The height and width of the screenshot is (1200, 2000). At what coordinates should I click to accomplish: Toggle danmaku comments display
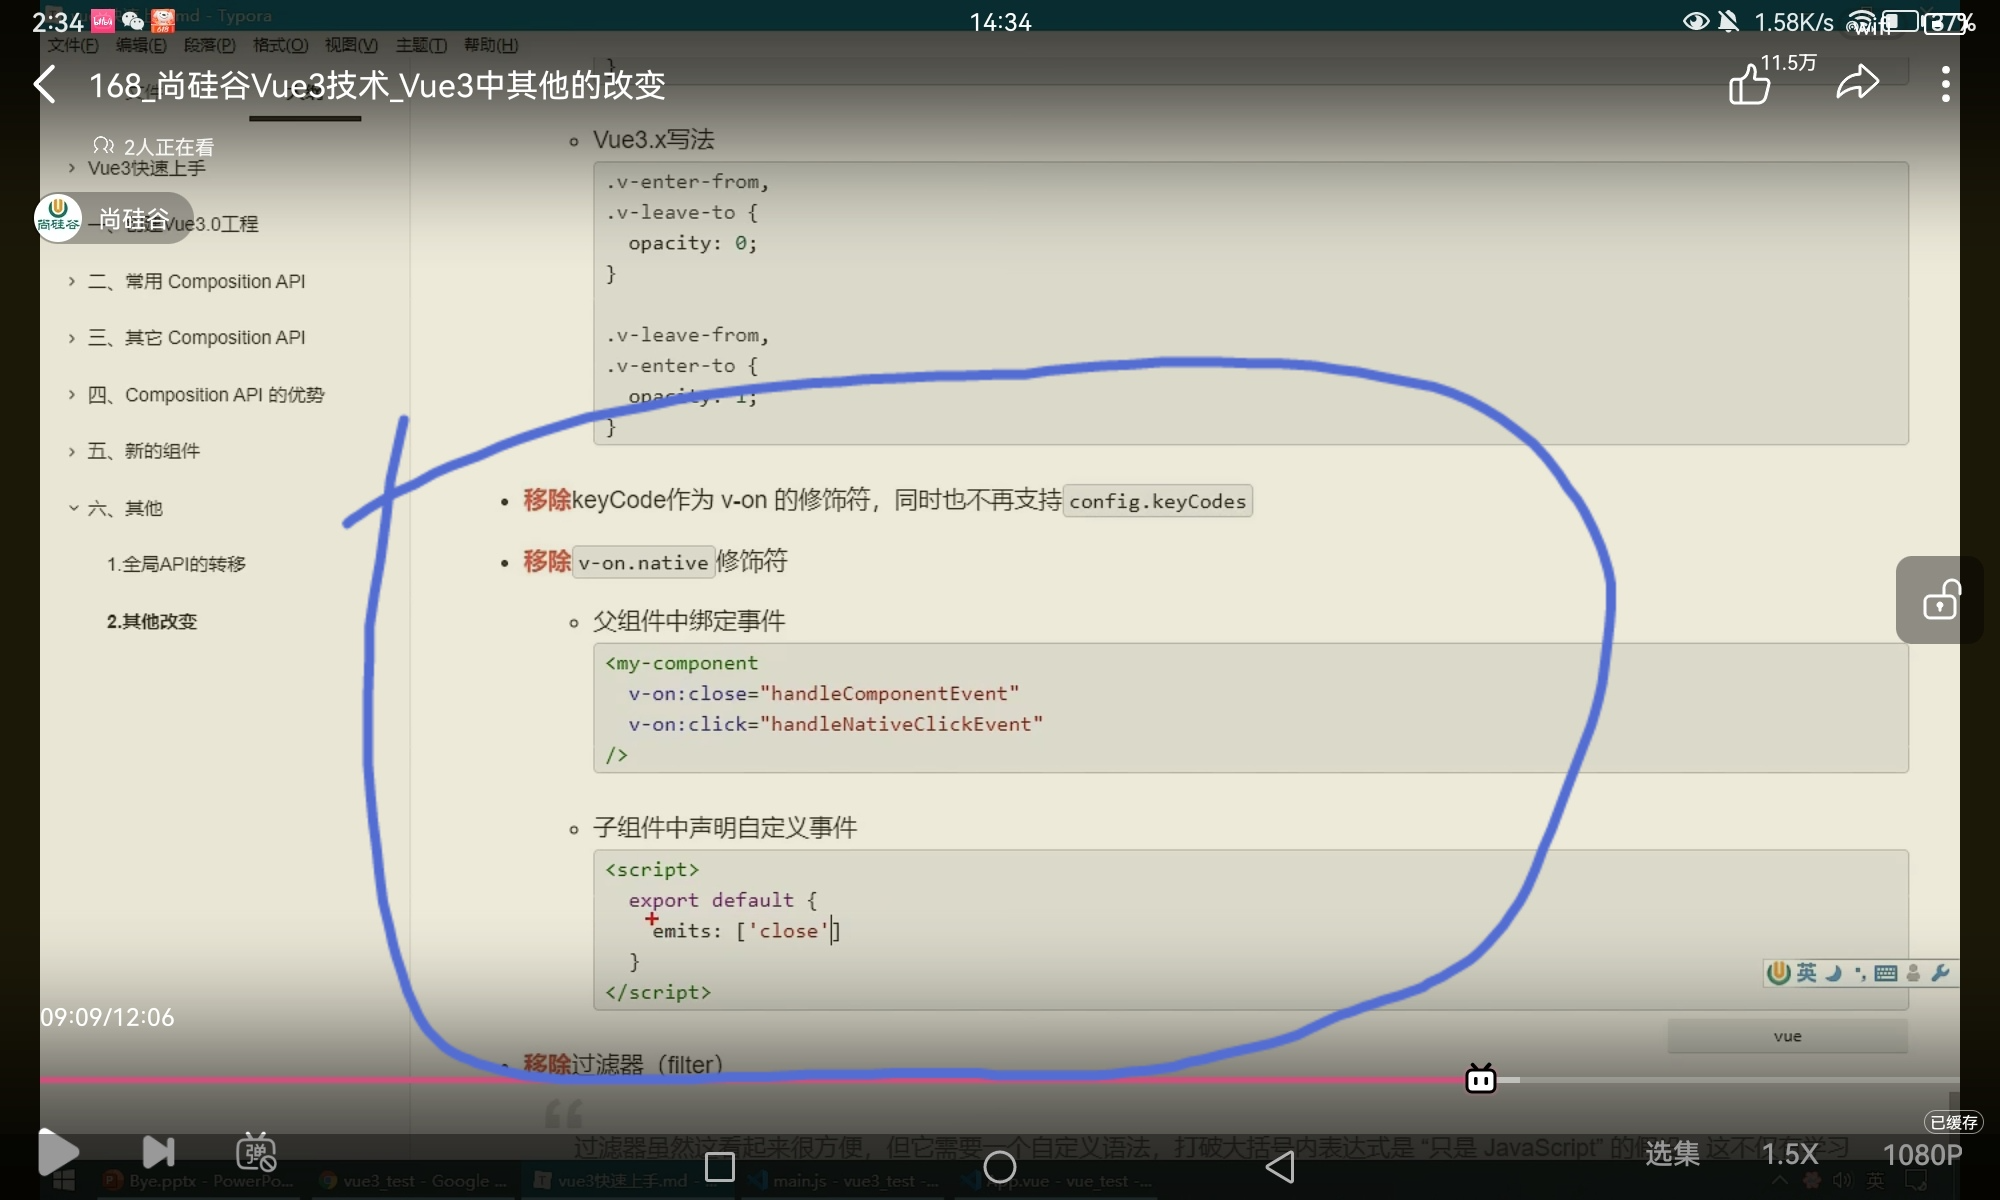click(x=256, y=1153)
